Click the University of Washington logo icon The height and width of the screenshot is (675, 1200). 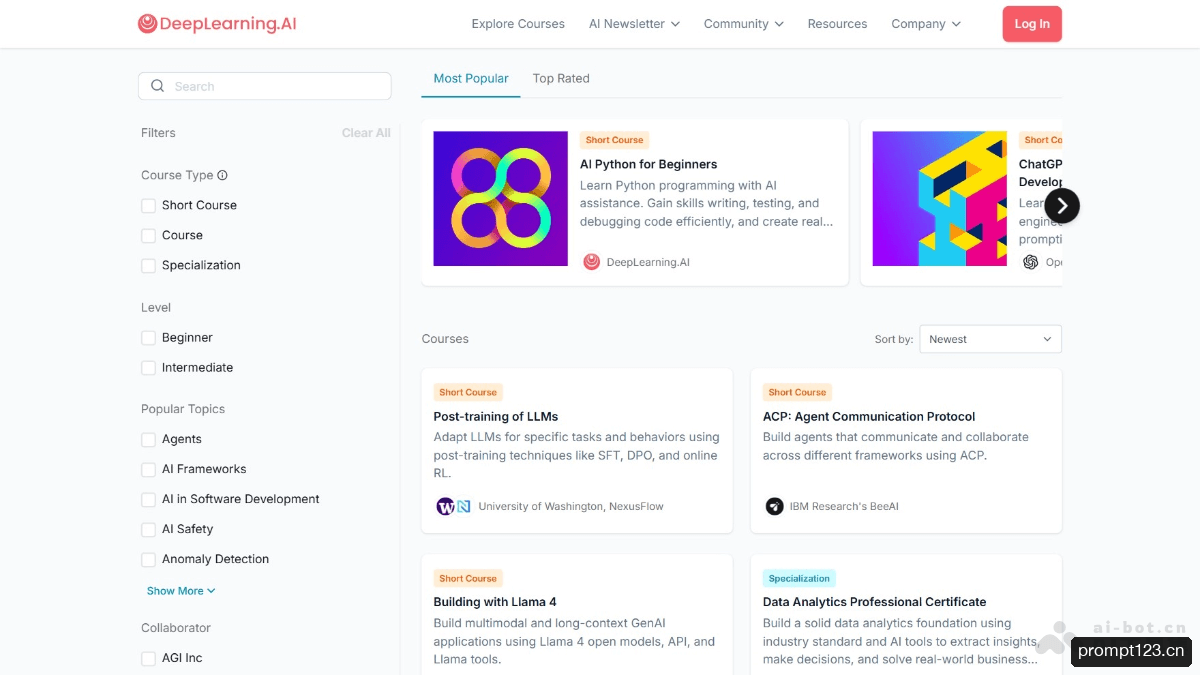[445, 506]
